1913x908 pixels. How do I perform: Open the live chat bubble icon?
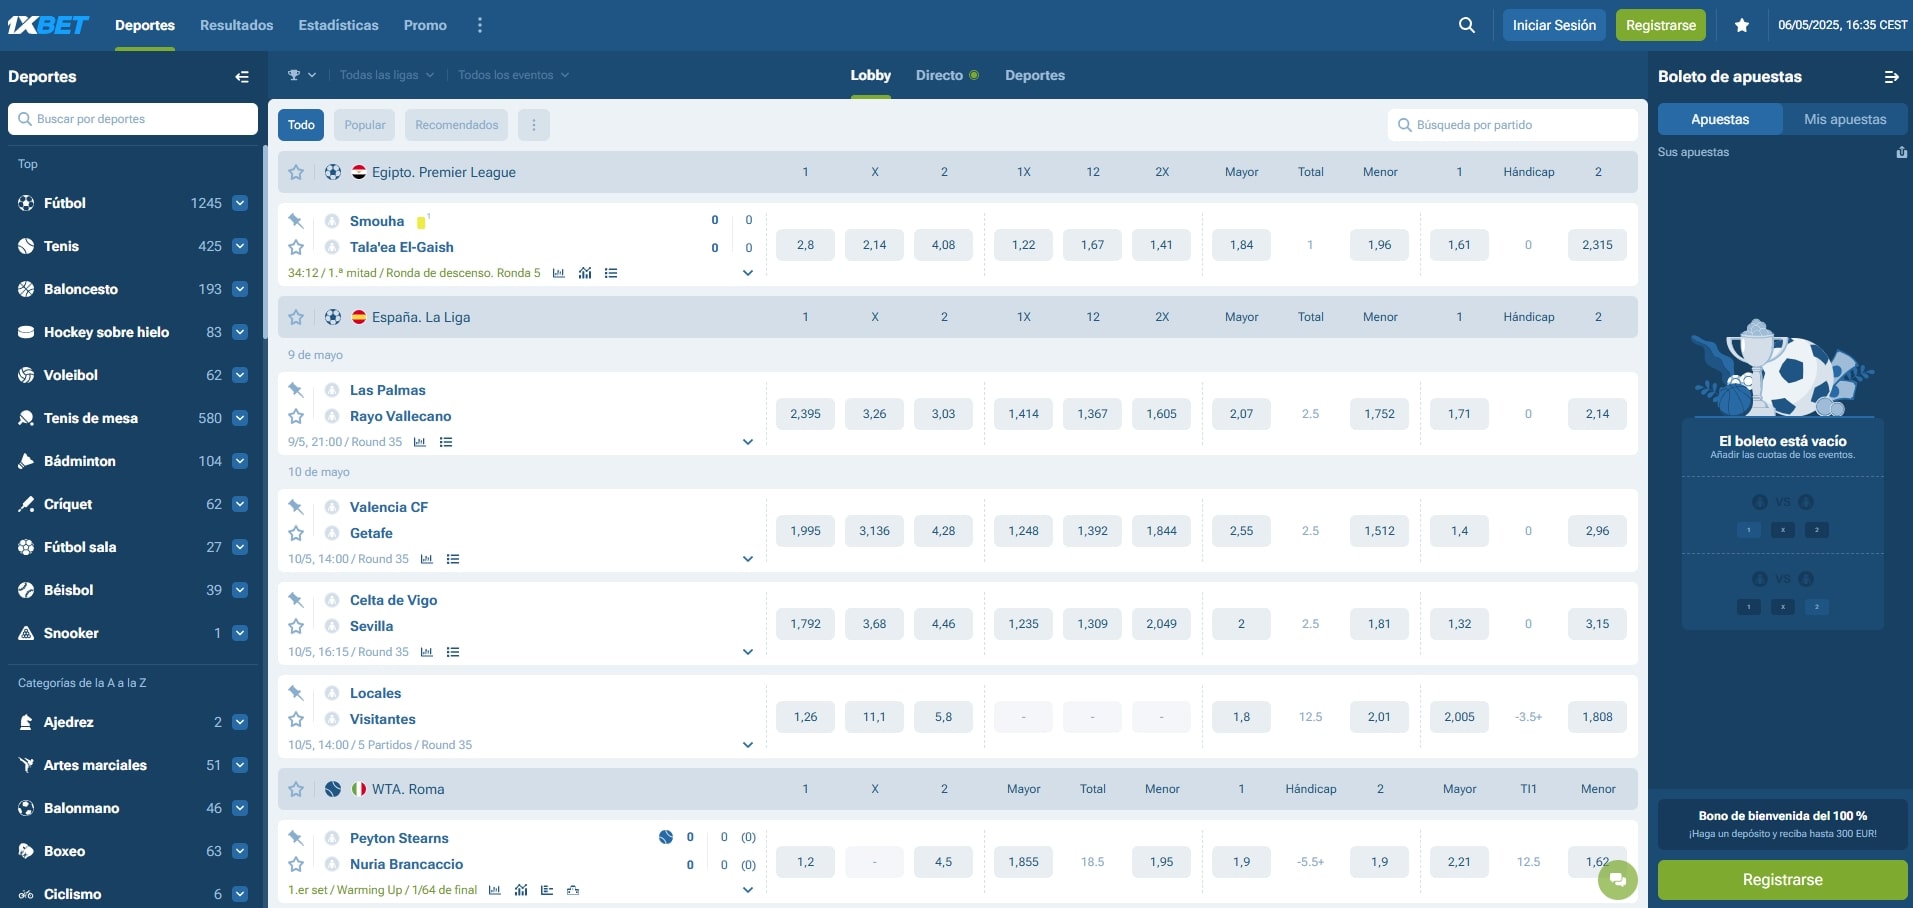coord(1617,880)
